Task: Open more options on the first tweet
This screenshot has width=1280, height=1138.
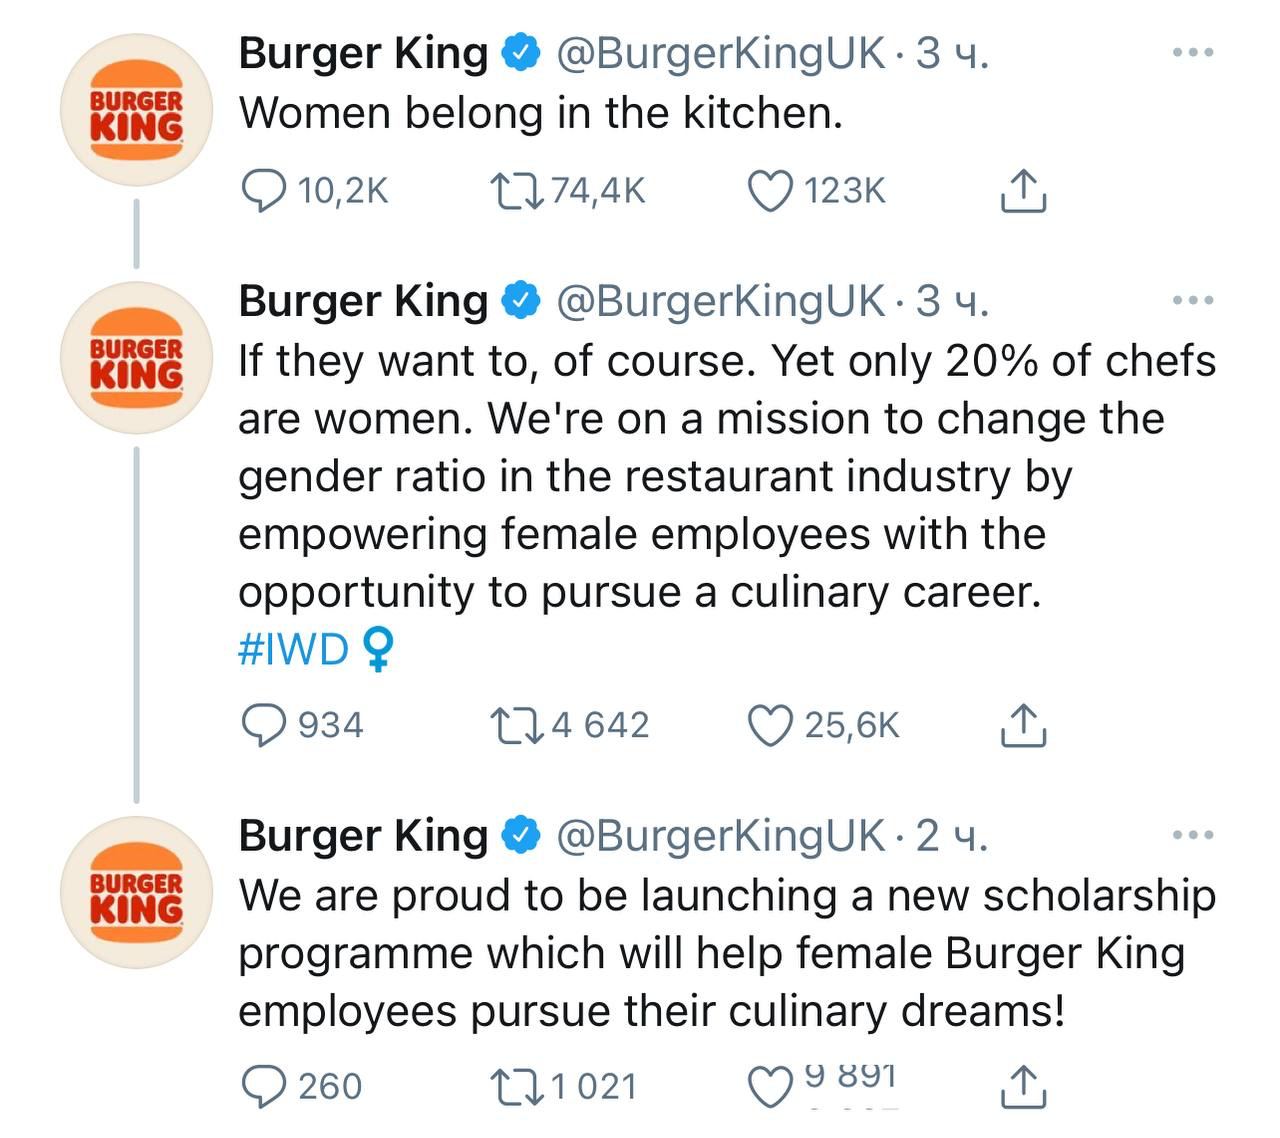Action: coord(1193,52)
